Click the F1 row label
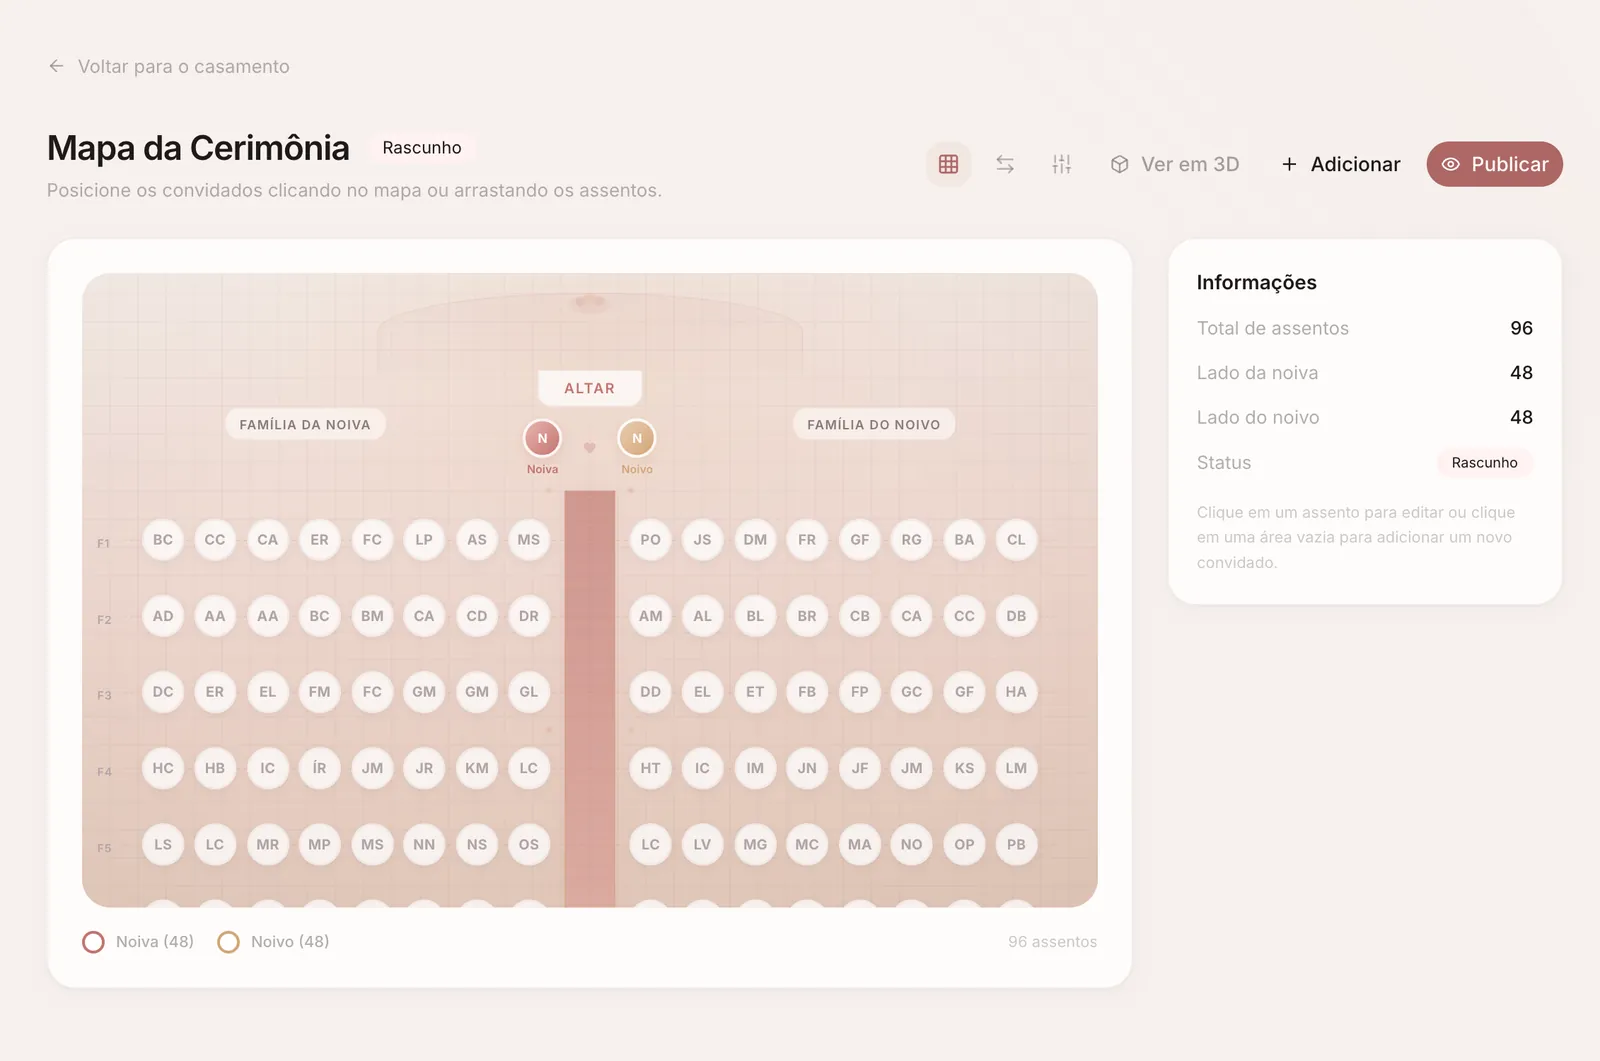1600x1061 pixels. (104, 544)
